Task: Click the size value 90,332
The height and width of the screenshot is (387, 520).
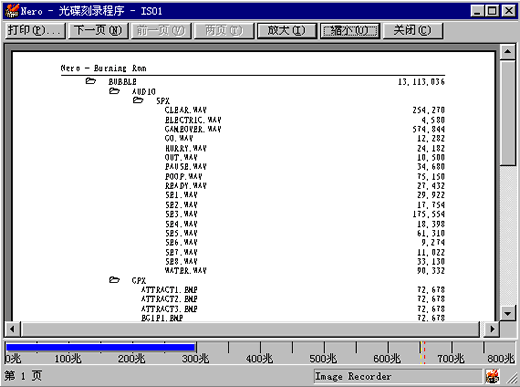Action: tap(431, 271)
